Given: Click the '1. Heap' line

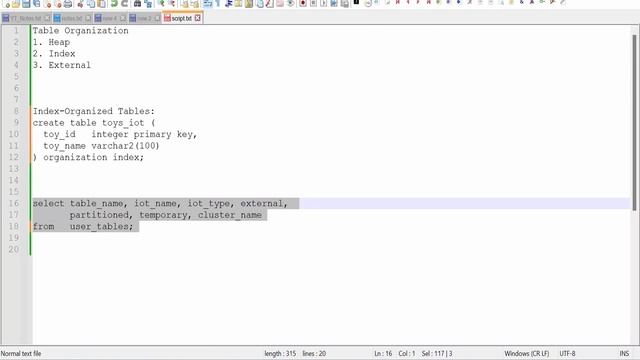Looking at the screenshot, I should pyautogui.click(x=51, y=42).
